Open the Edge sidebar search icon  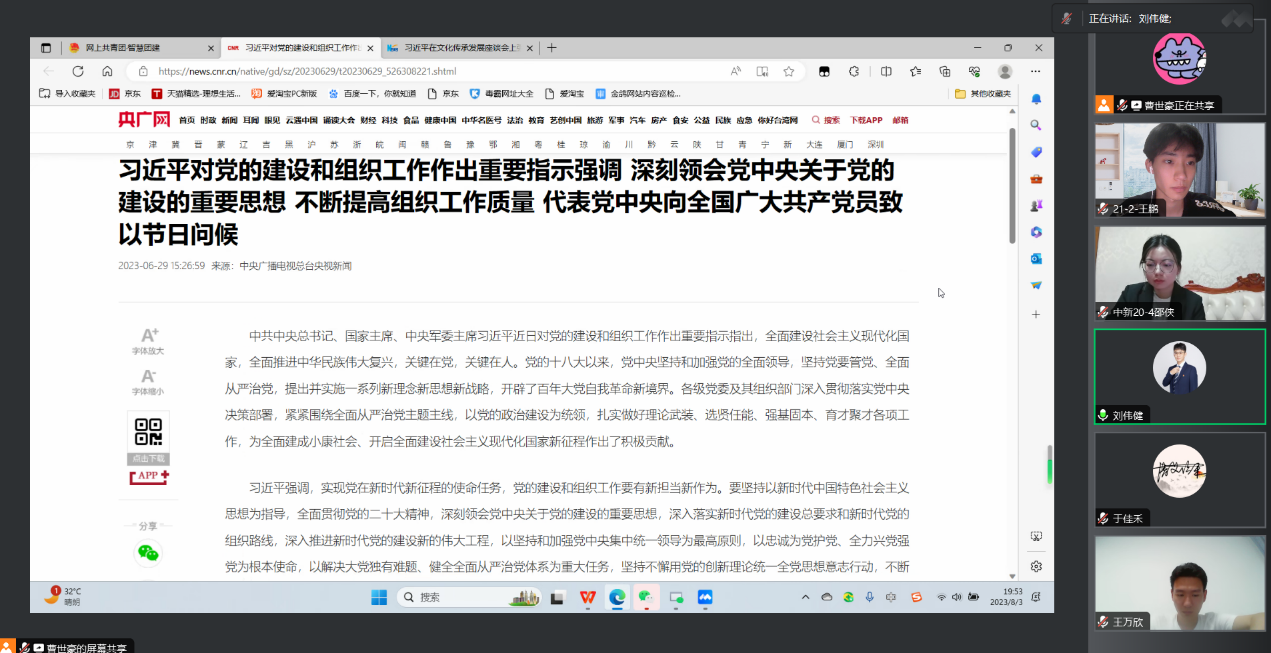[x=1036, y=125]
